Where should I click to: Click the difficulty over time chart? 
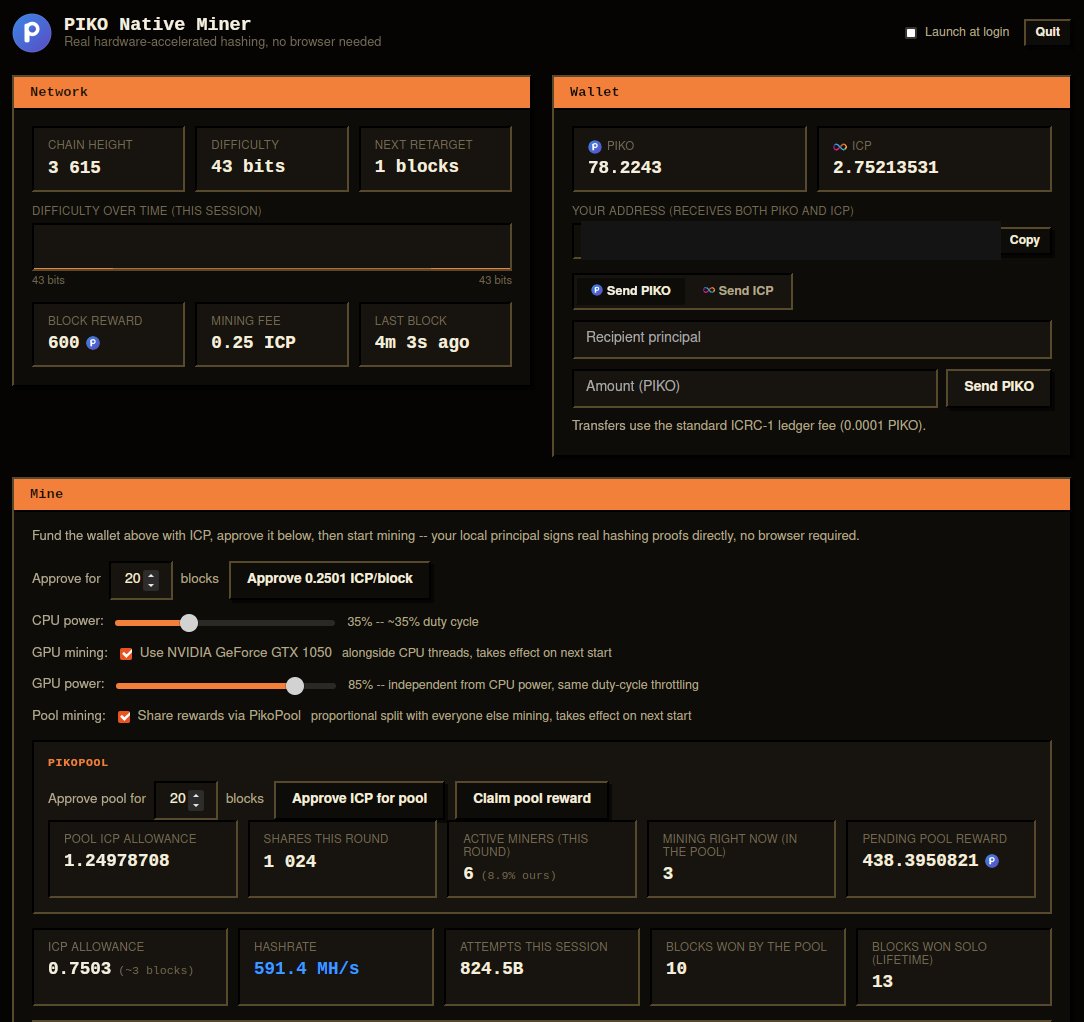(x=272, y=246)
